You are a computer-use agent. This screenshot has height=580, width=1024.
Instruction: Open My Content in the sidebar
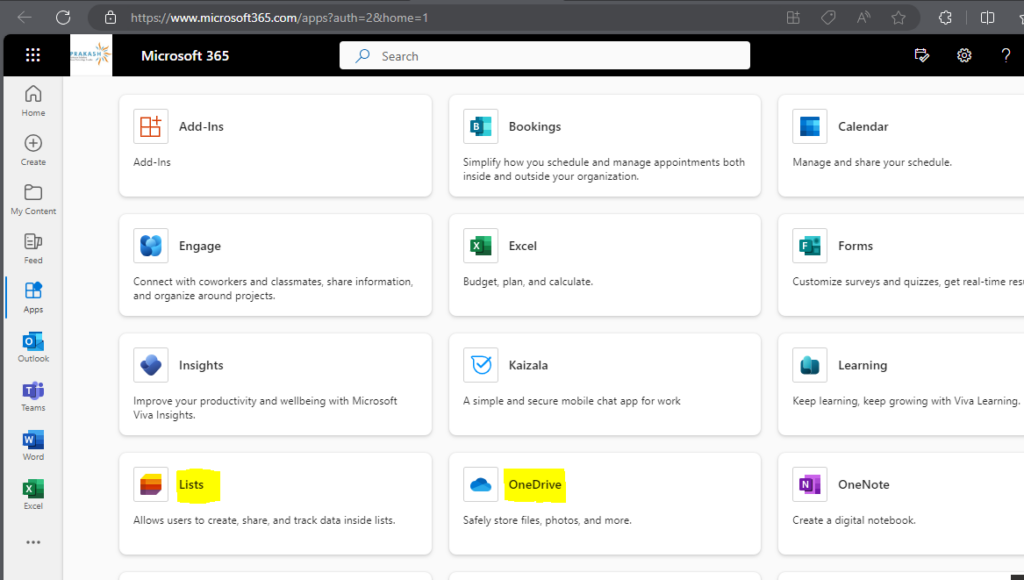[x=33, y=198]
